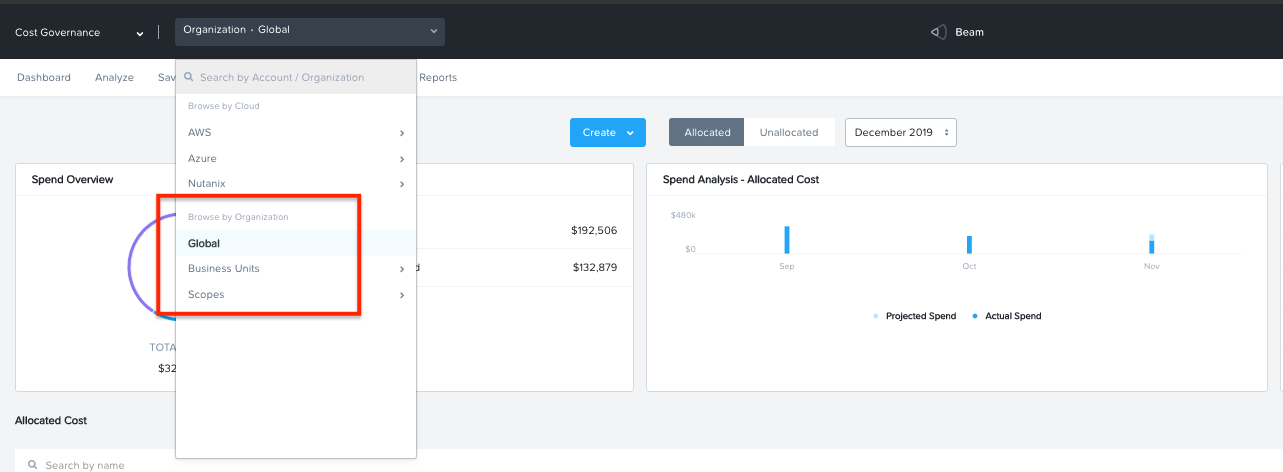Select Azure in Browse by Cloud
1283x472 pixels.
(x=296, y=158)
